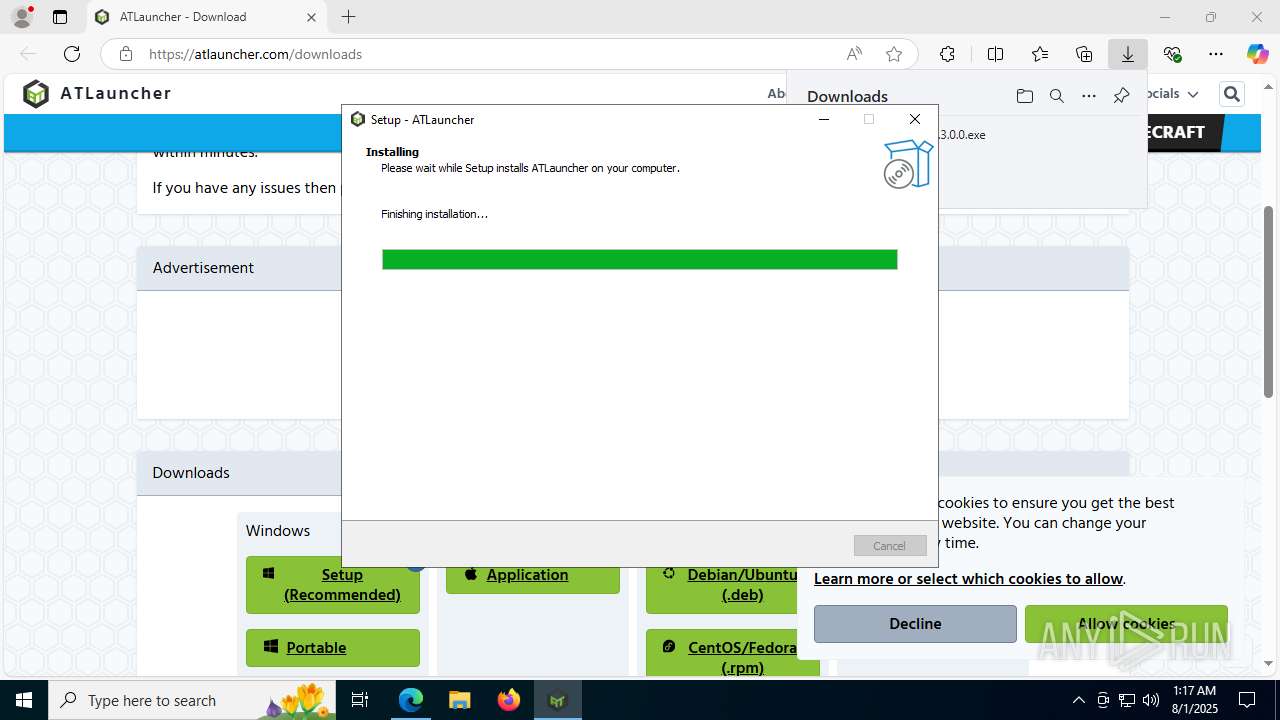Open Firefox from taskbar
The image size is (1280, 720).
coord(509,700)
